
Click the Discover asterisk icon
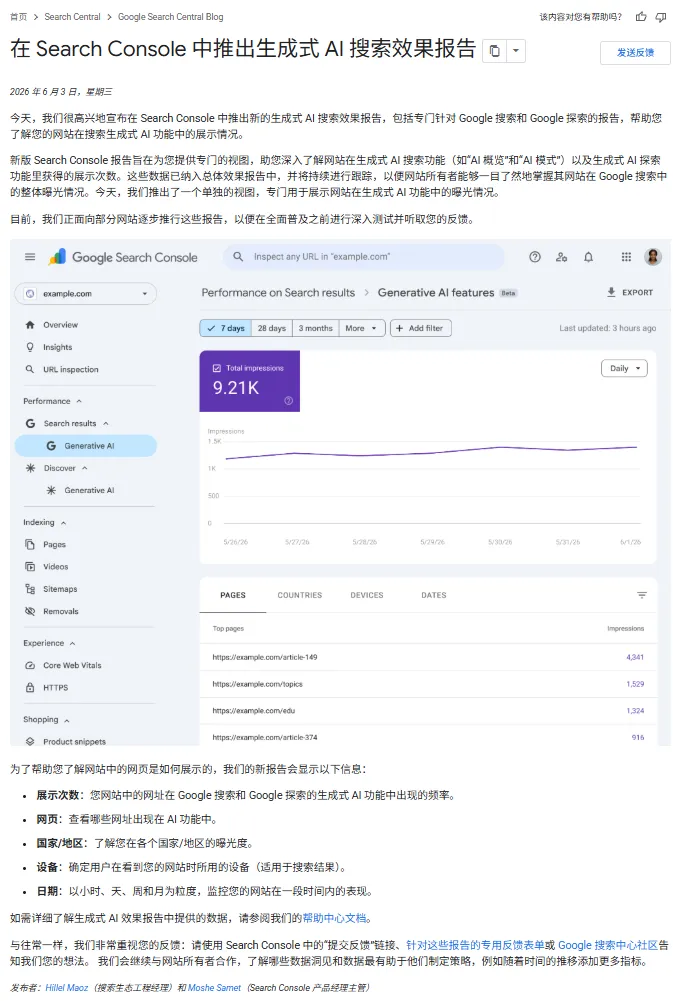(30, 469)
